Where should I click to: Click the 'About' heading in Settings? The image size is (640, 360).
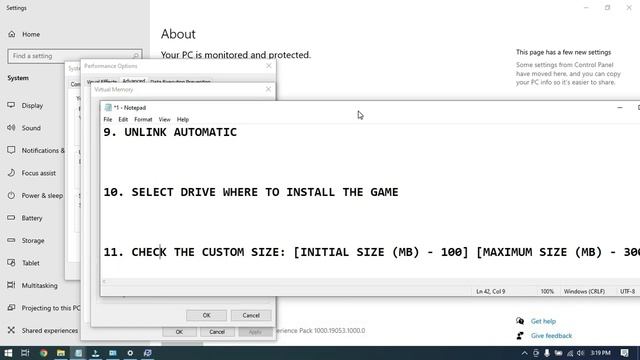pyautogui.click(x=178, y=34)
